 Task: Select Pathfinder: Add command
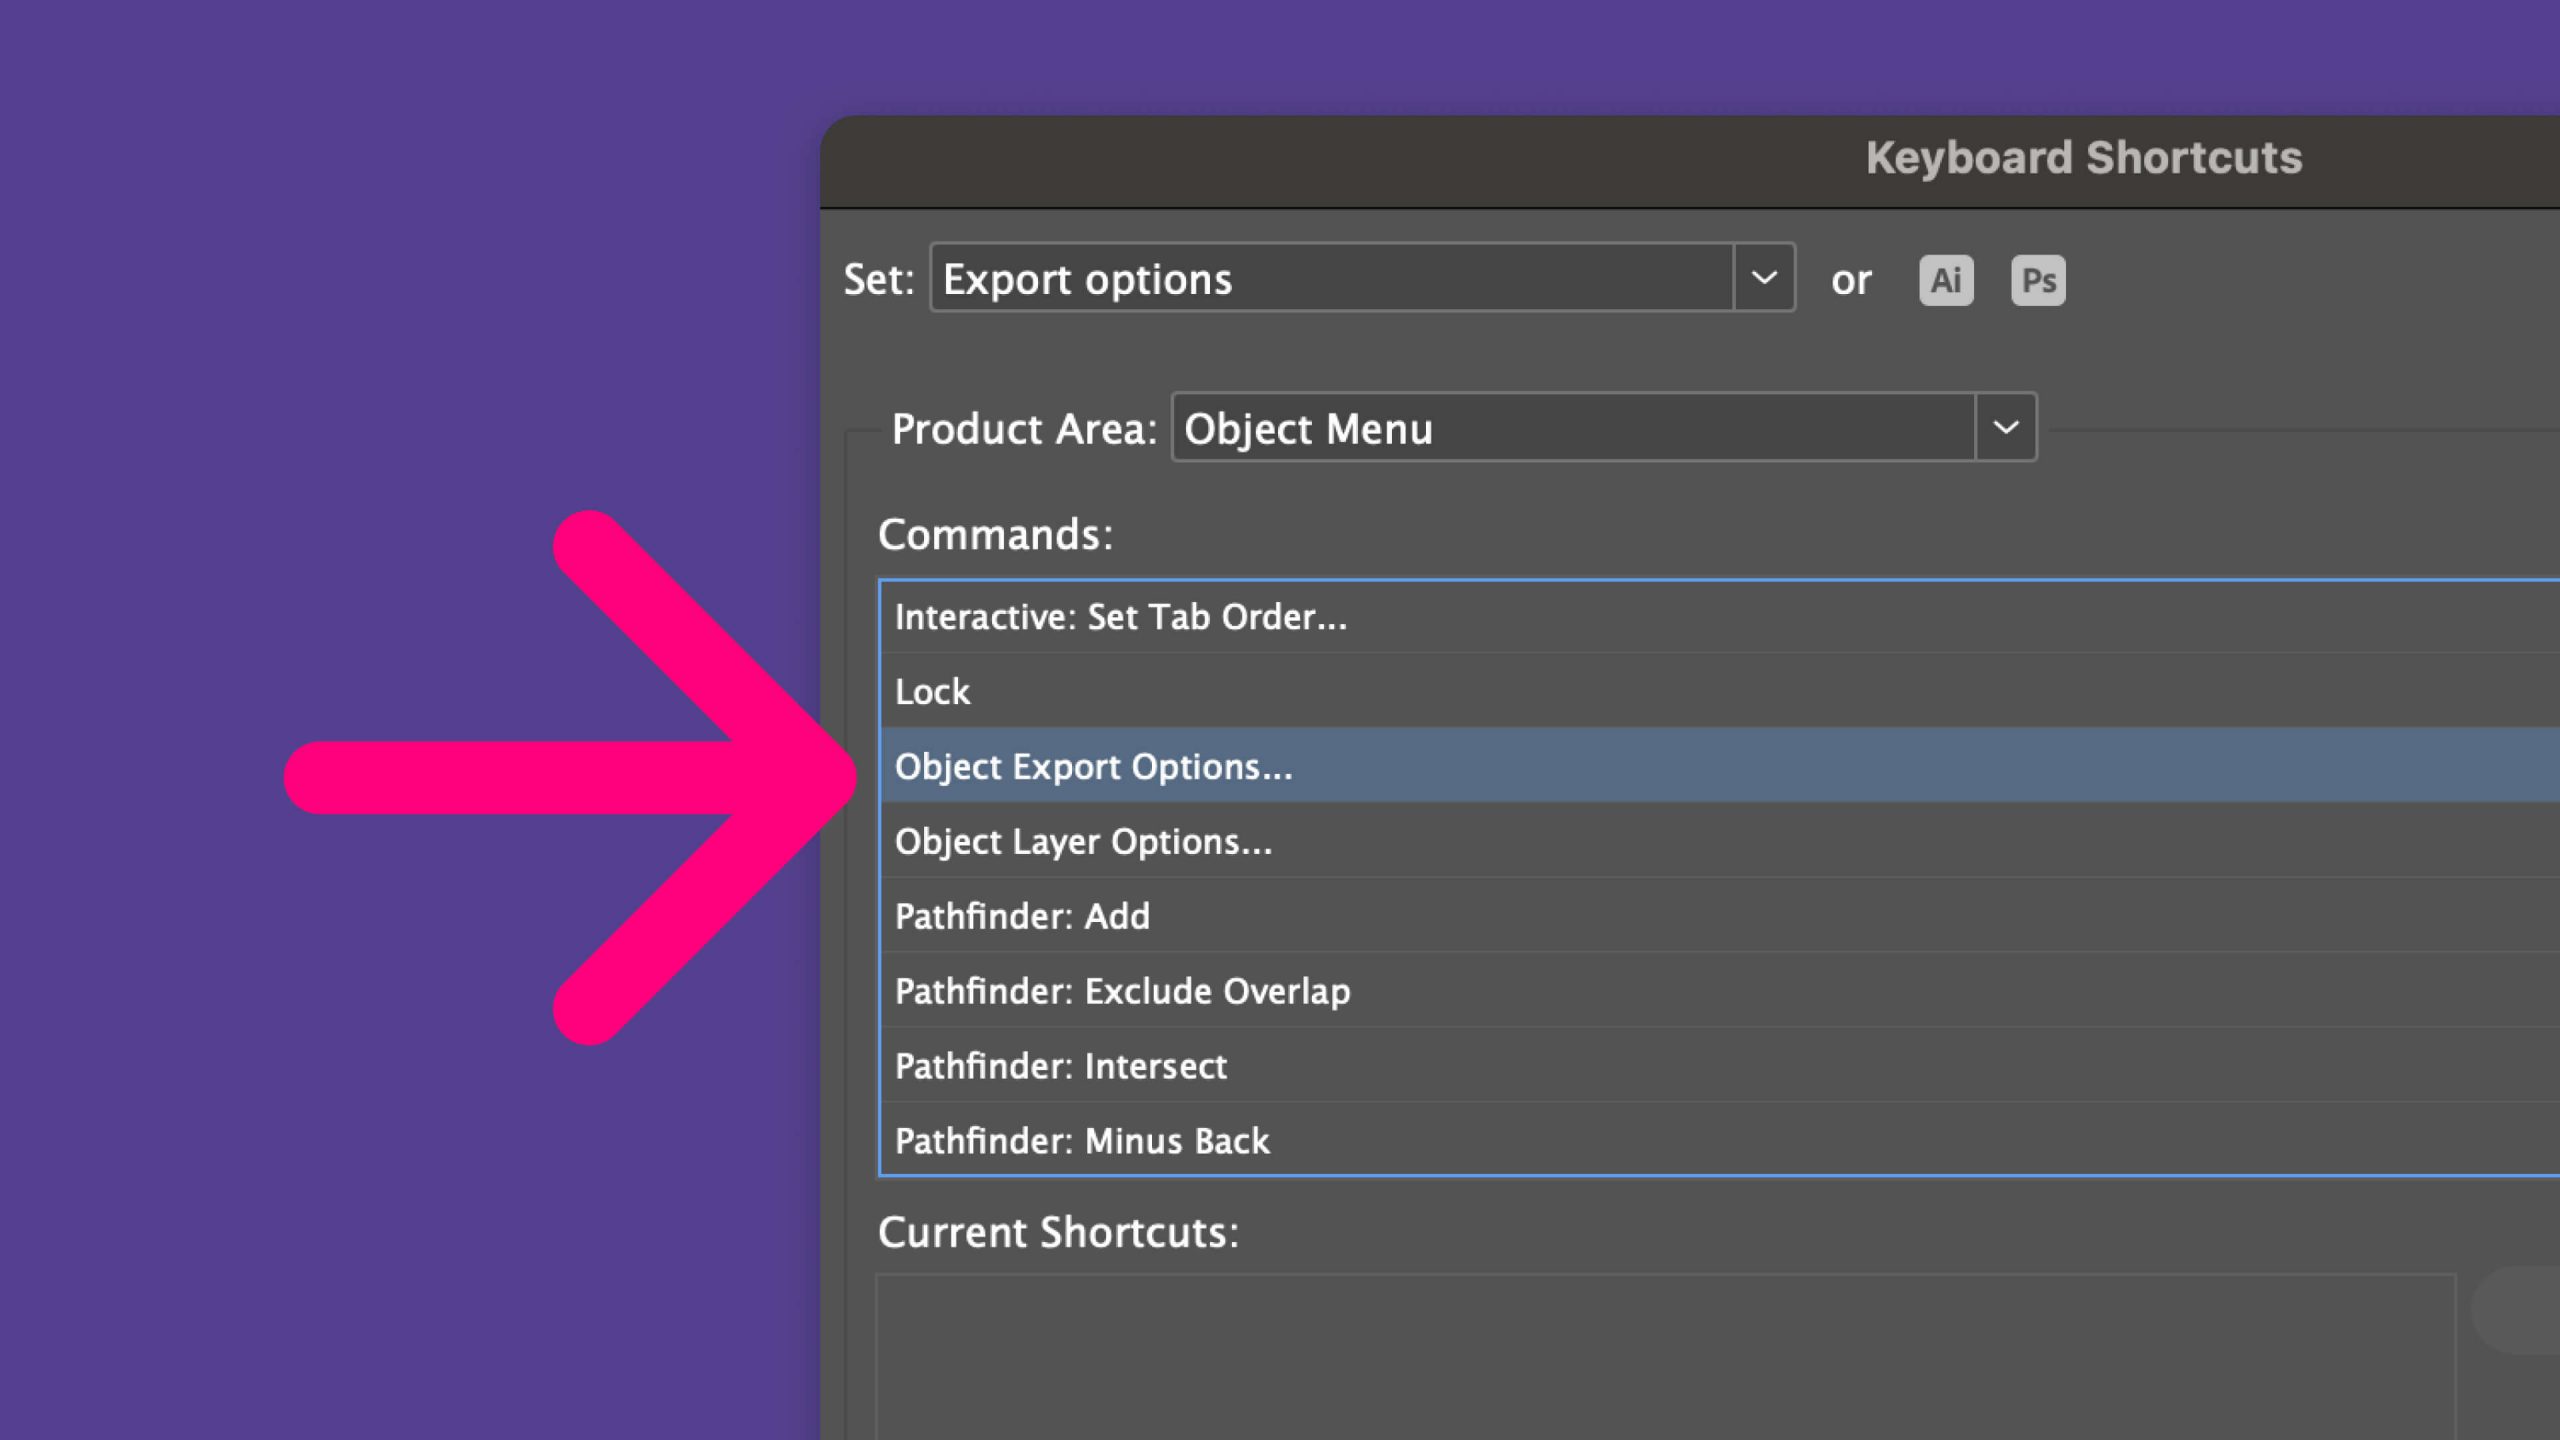pos(1022,917)
